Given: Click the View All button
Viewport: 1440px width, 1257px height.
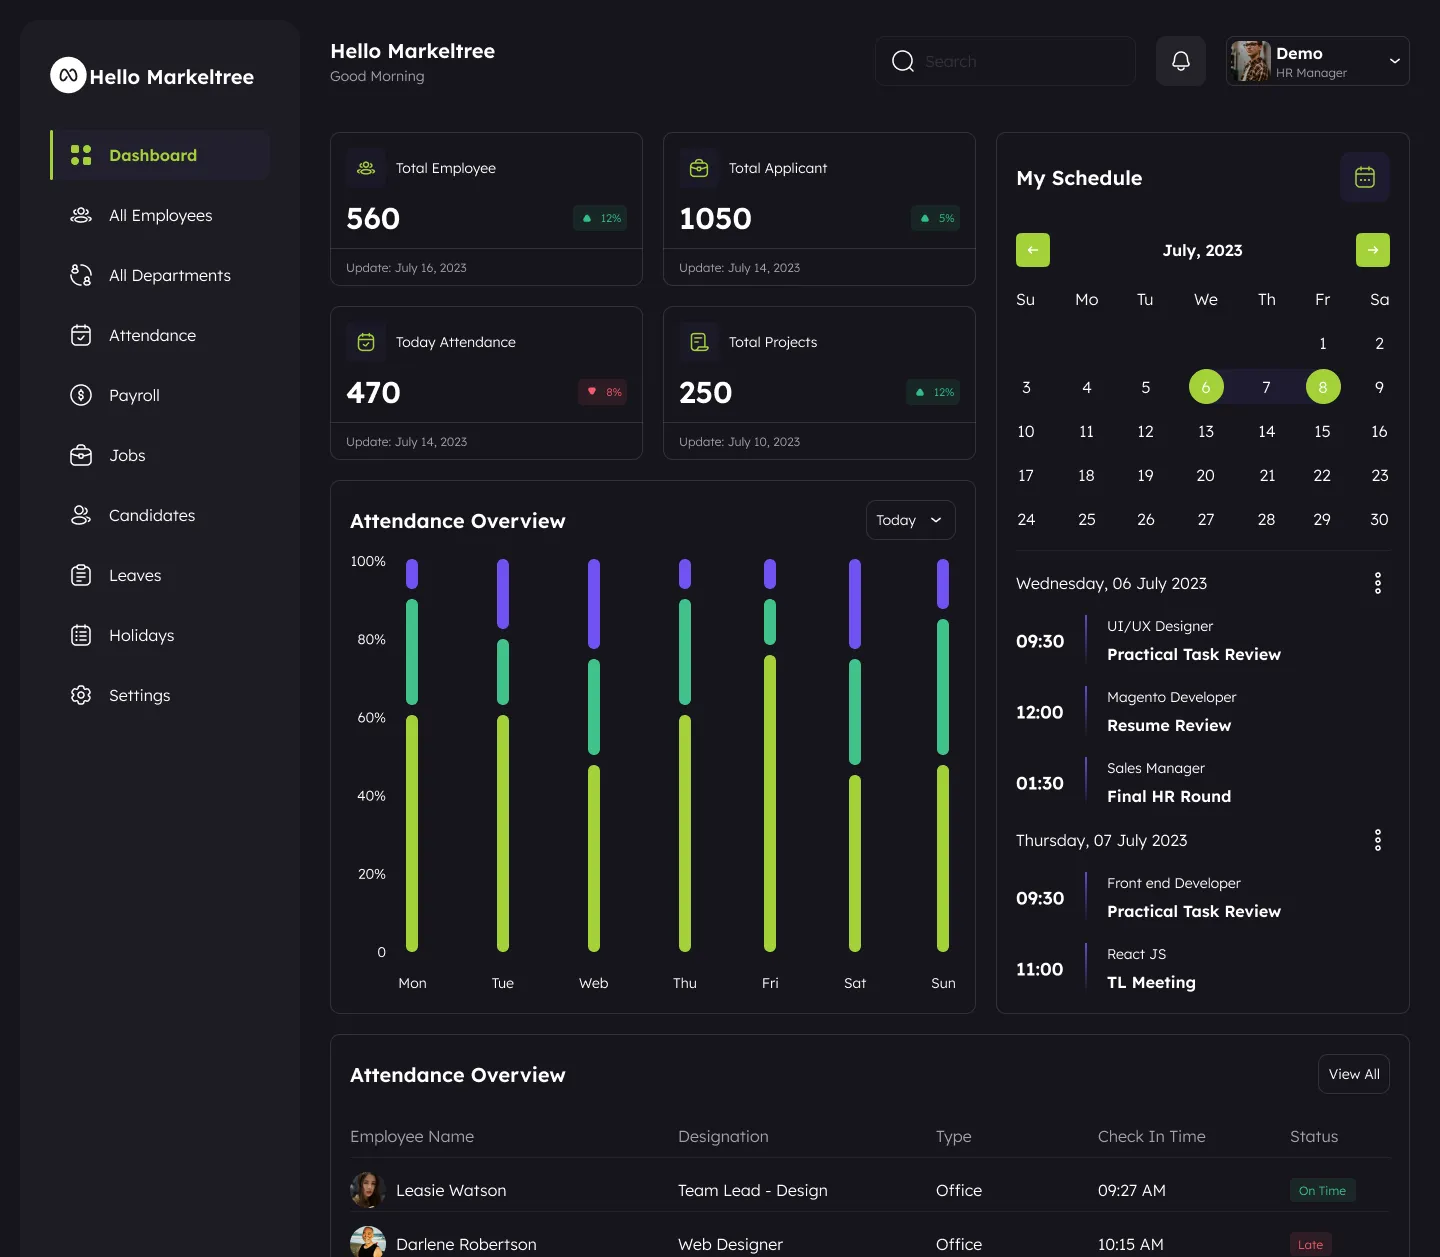Looking at the screenshot, I should click(x=1353, y=1074).
